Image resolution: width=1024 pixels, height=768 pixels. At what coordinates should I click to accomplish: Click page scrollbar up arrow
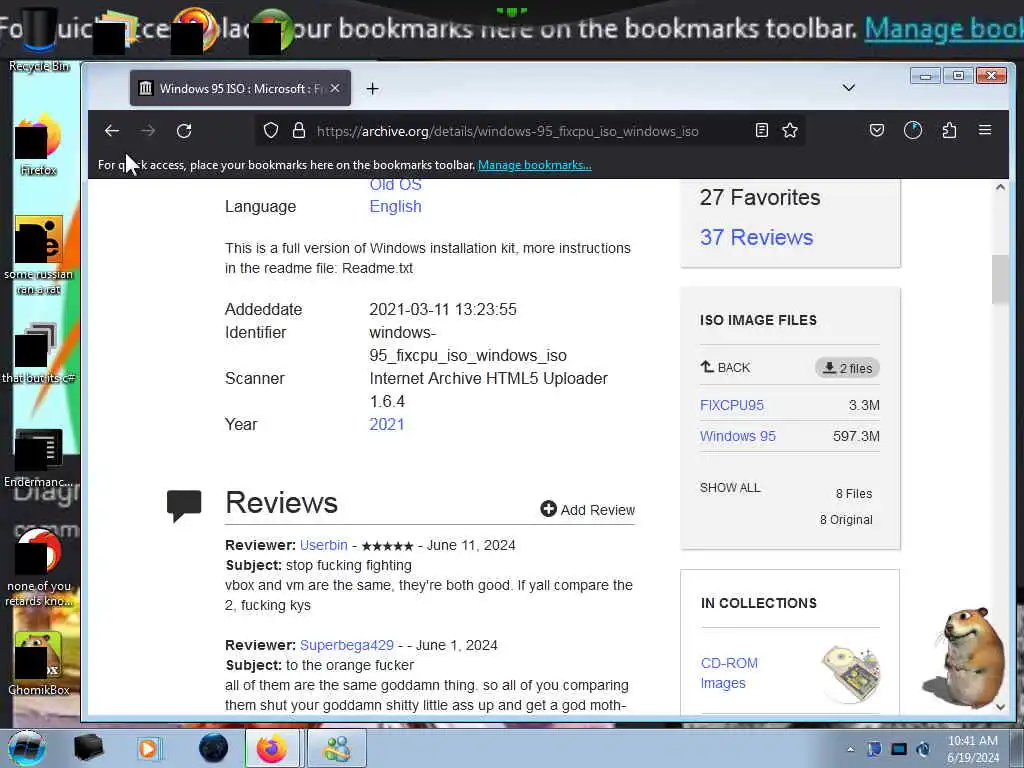[x=1000, y=187]
